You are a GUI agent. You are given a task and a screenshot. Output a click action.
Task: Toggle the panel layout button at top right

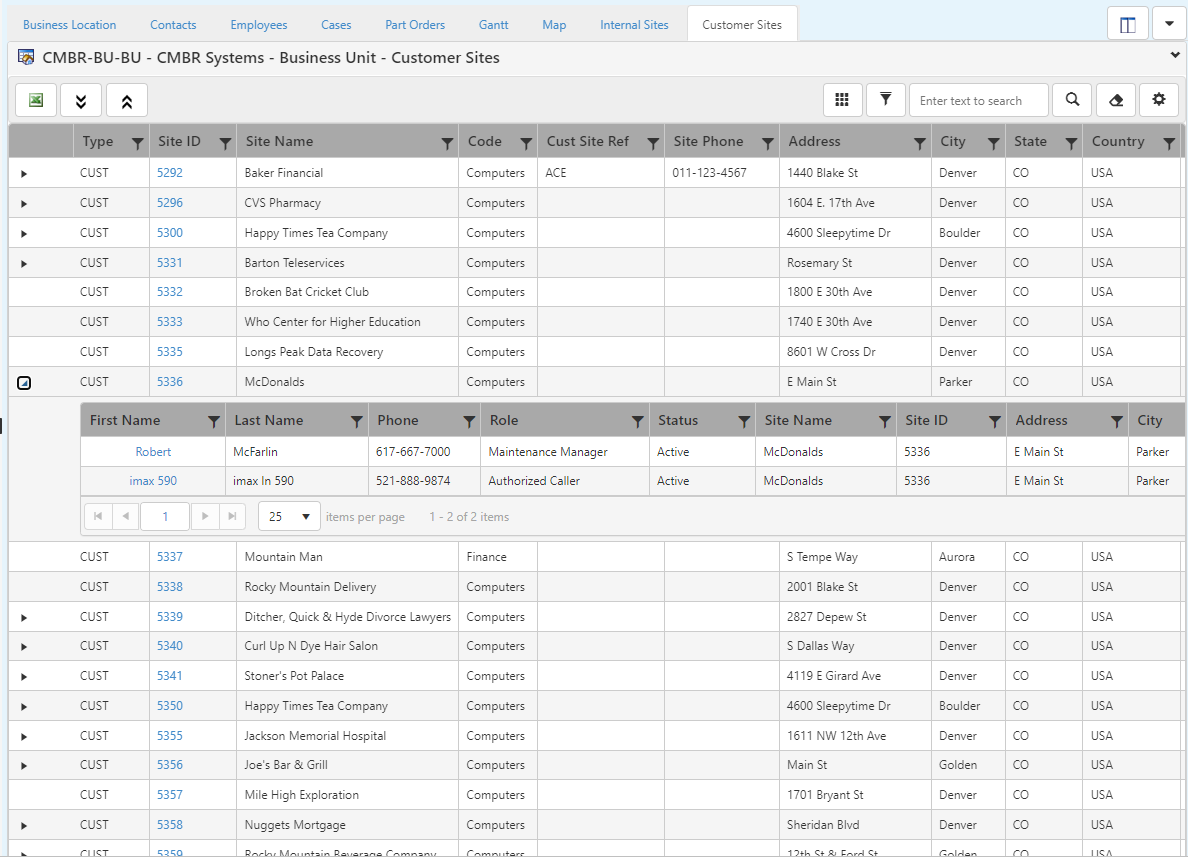pyautogui.click(x=1127, y=25)
